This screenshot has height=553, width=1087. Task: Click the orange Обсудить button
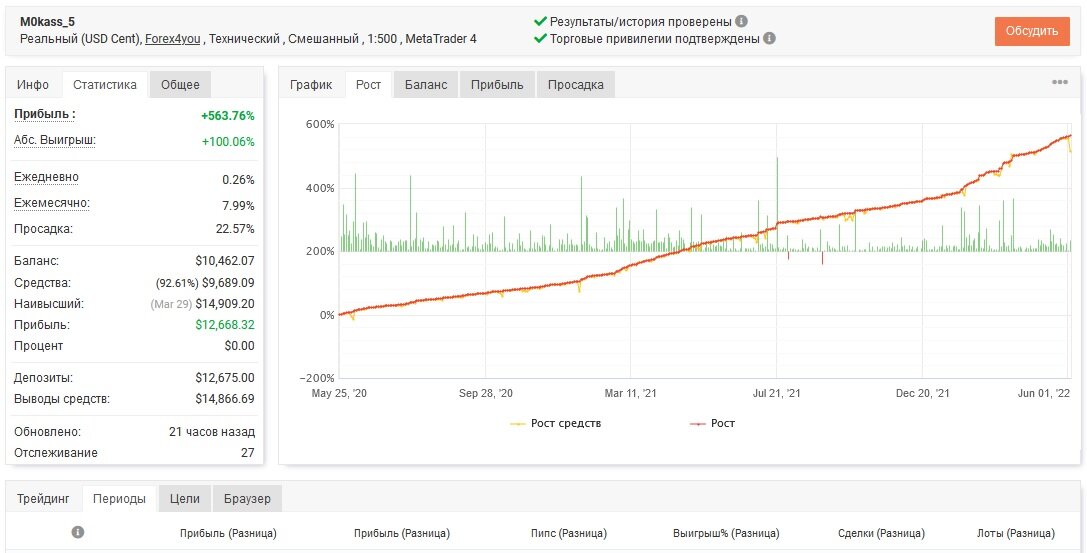[1032, 31]
